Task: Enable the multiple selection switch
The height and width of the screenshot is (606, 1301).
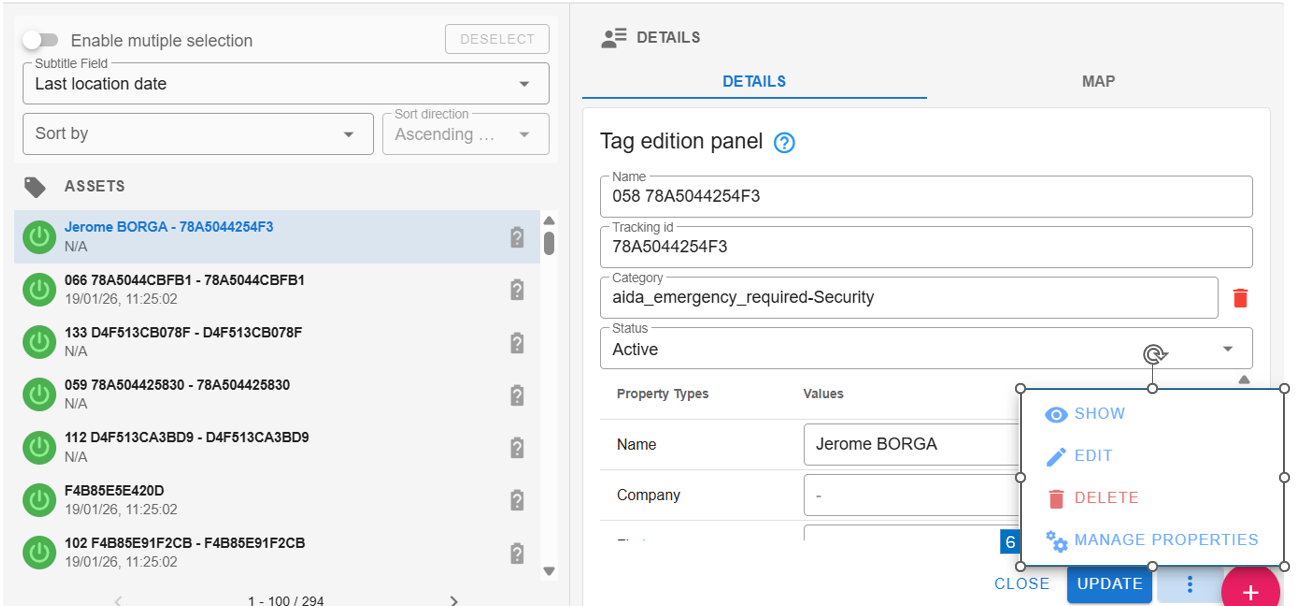Action: pyautogui.click(x=41, y=41)
